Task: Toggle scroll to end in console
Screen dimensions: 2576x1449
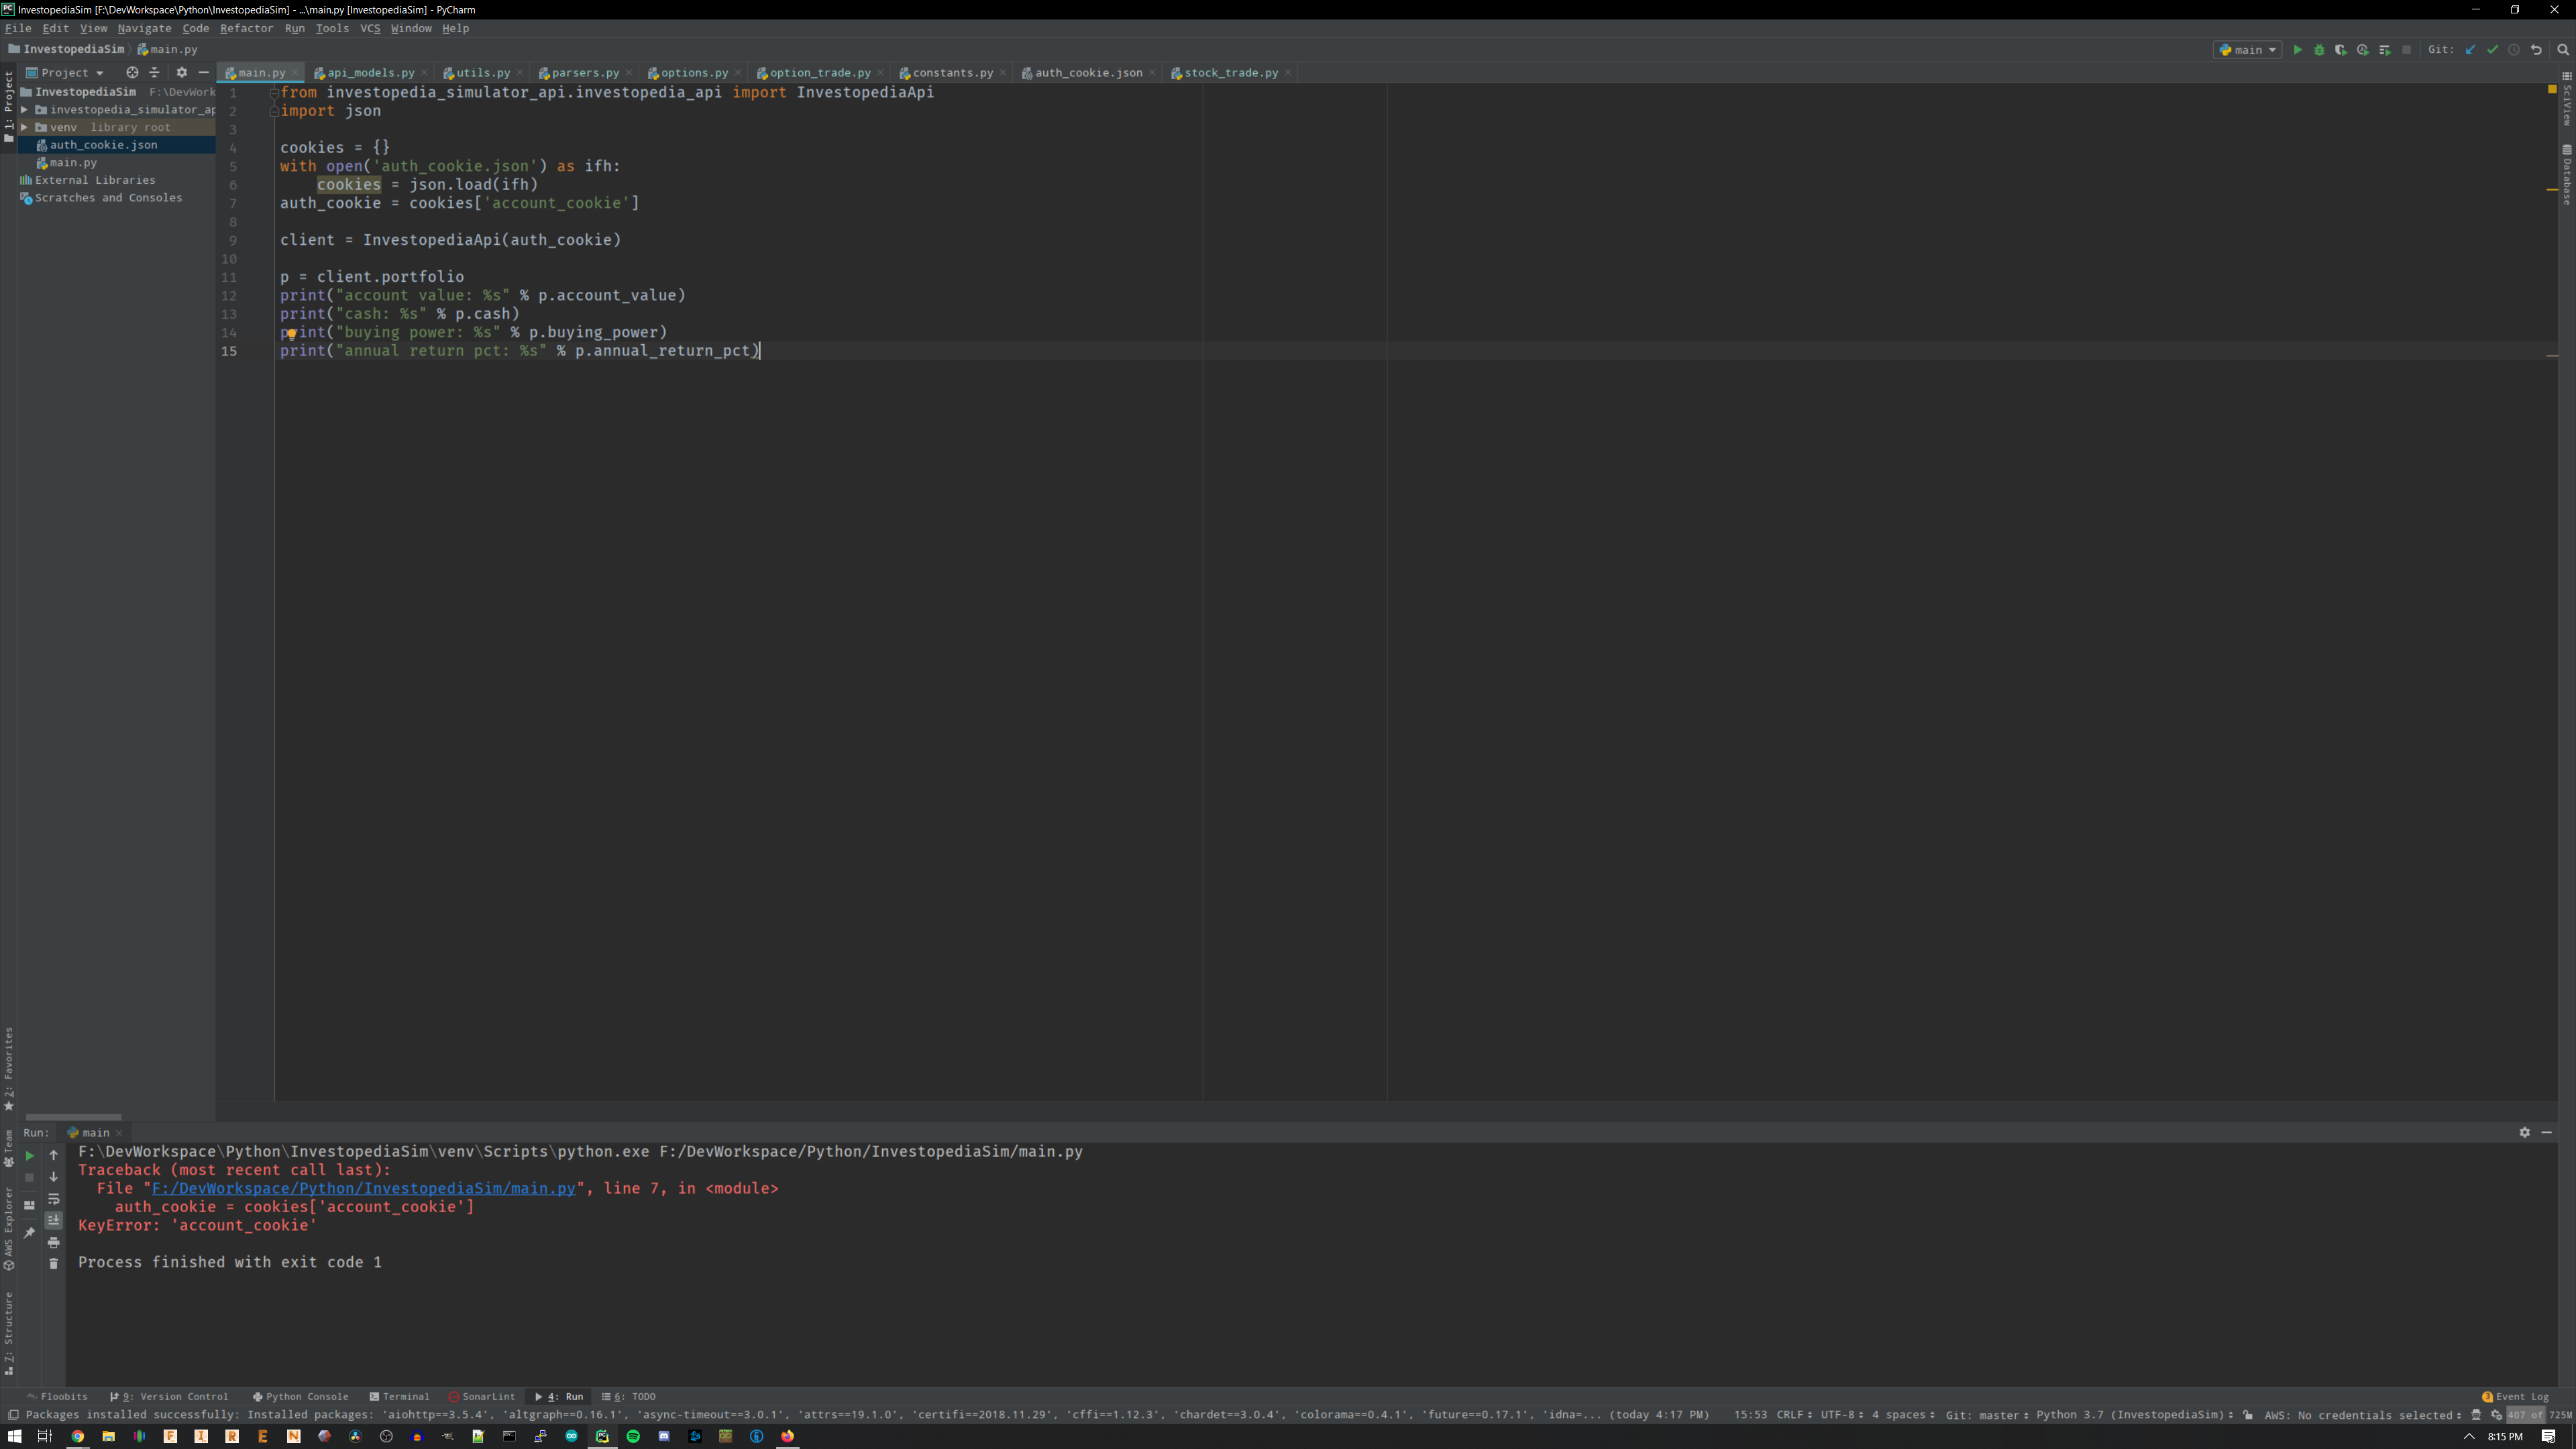Action: (54, 1220)
